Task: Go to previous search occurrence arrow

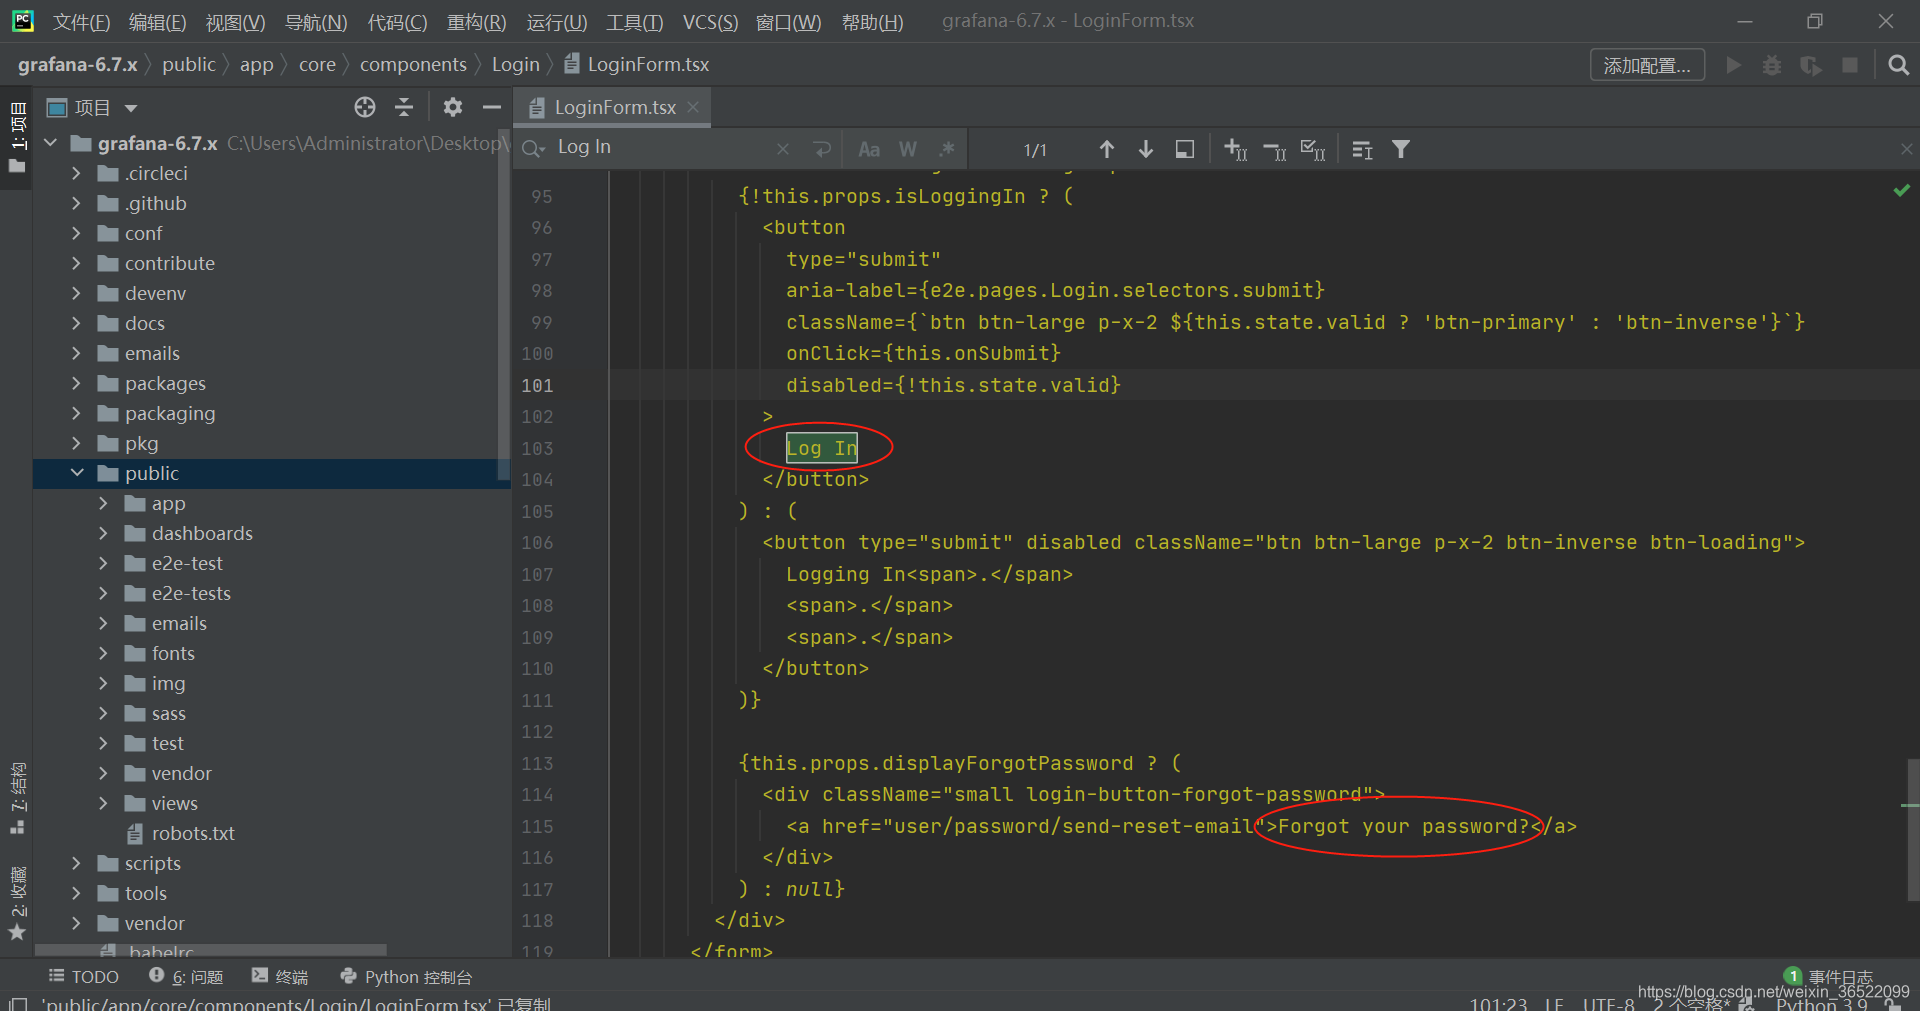Action: (1106, 149)
